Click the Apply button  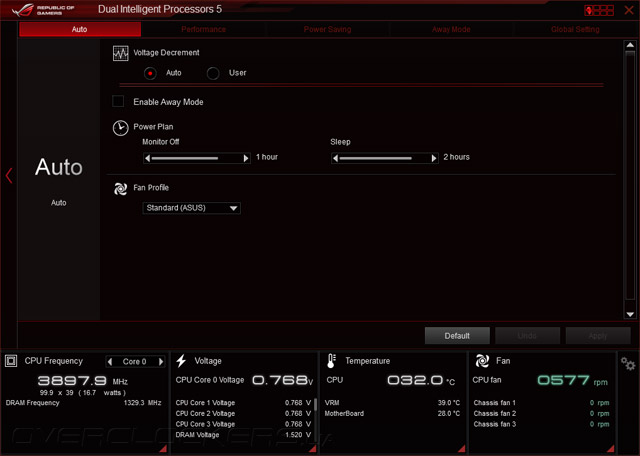598,336
